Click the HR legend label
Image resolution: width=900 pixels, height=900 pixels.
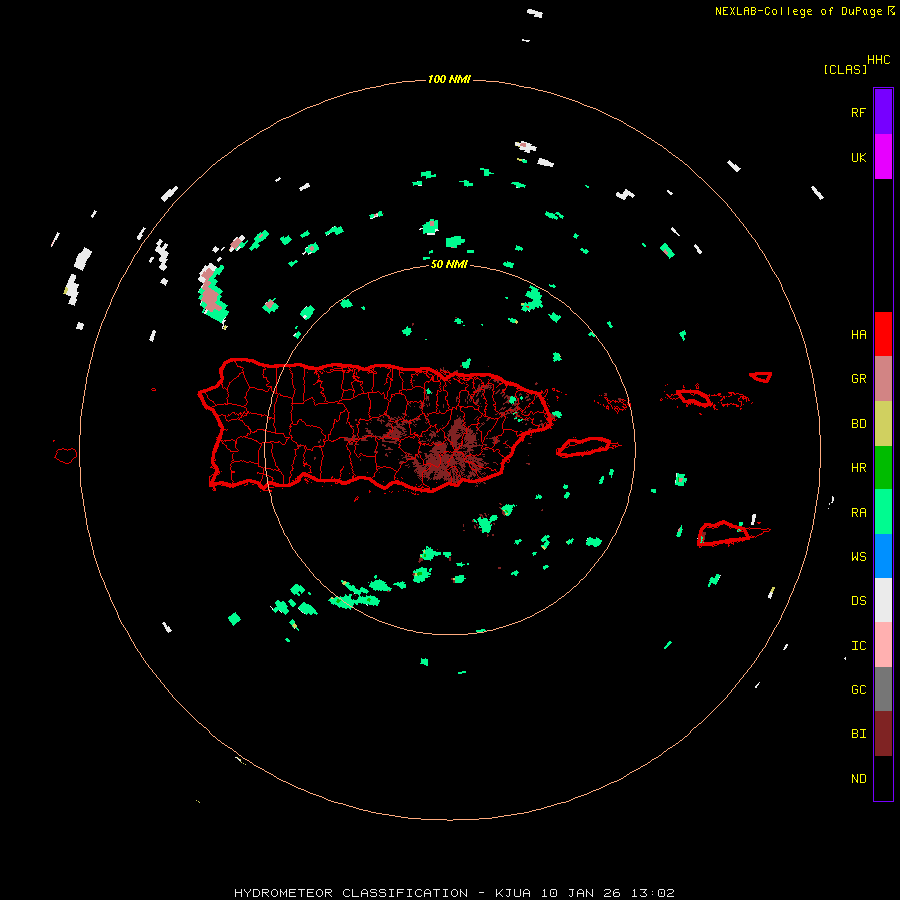pos(858,468)
